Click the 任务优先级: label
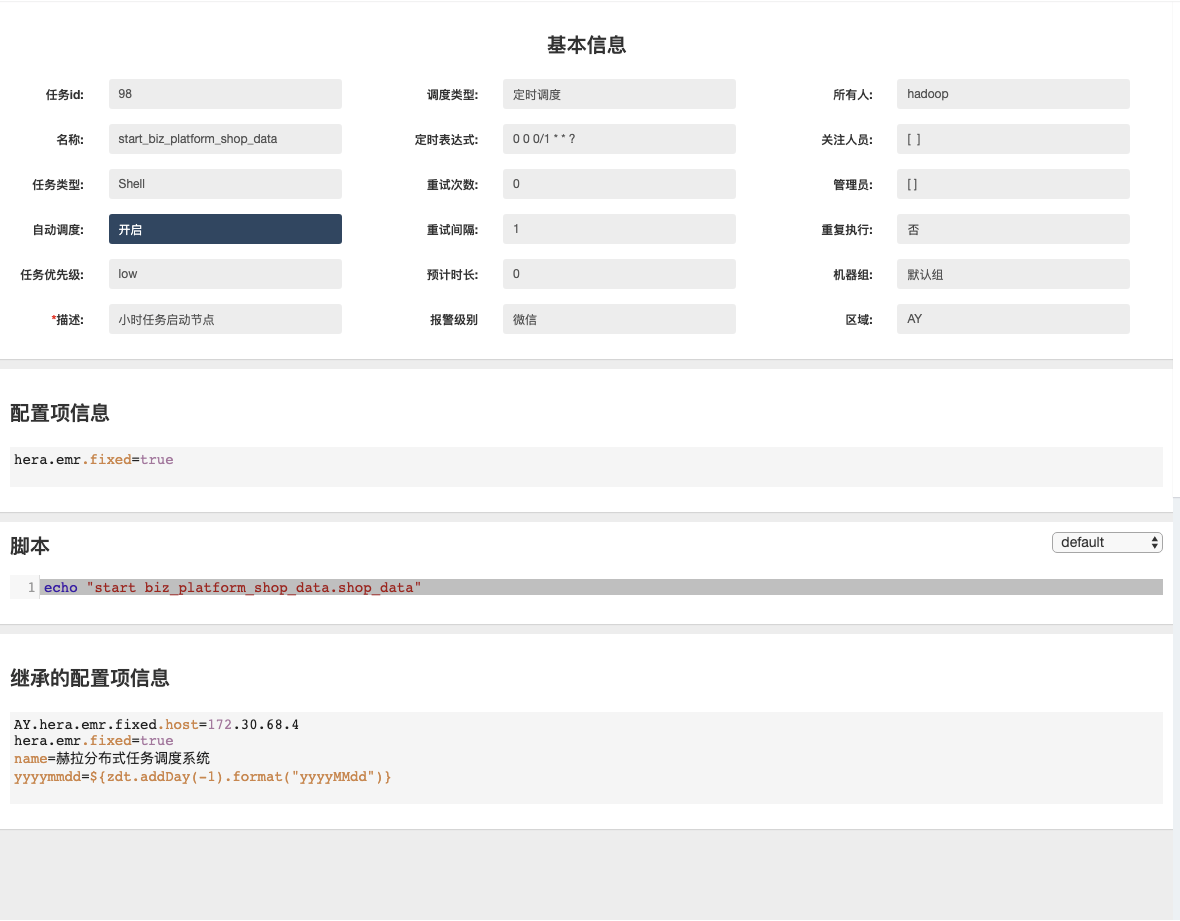 pyautogui.click(x=52, y=275)
